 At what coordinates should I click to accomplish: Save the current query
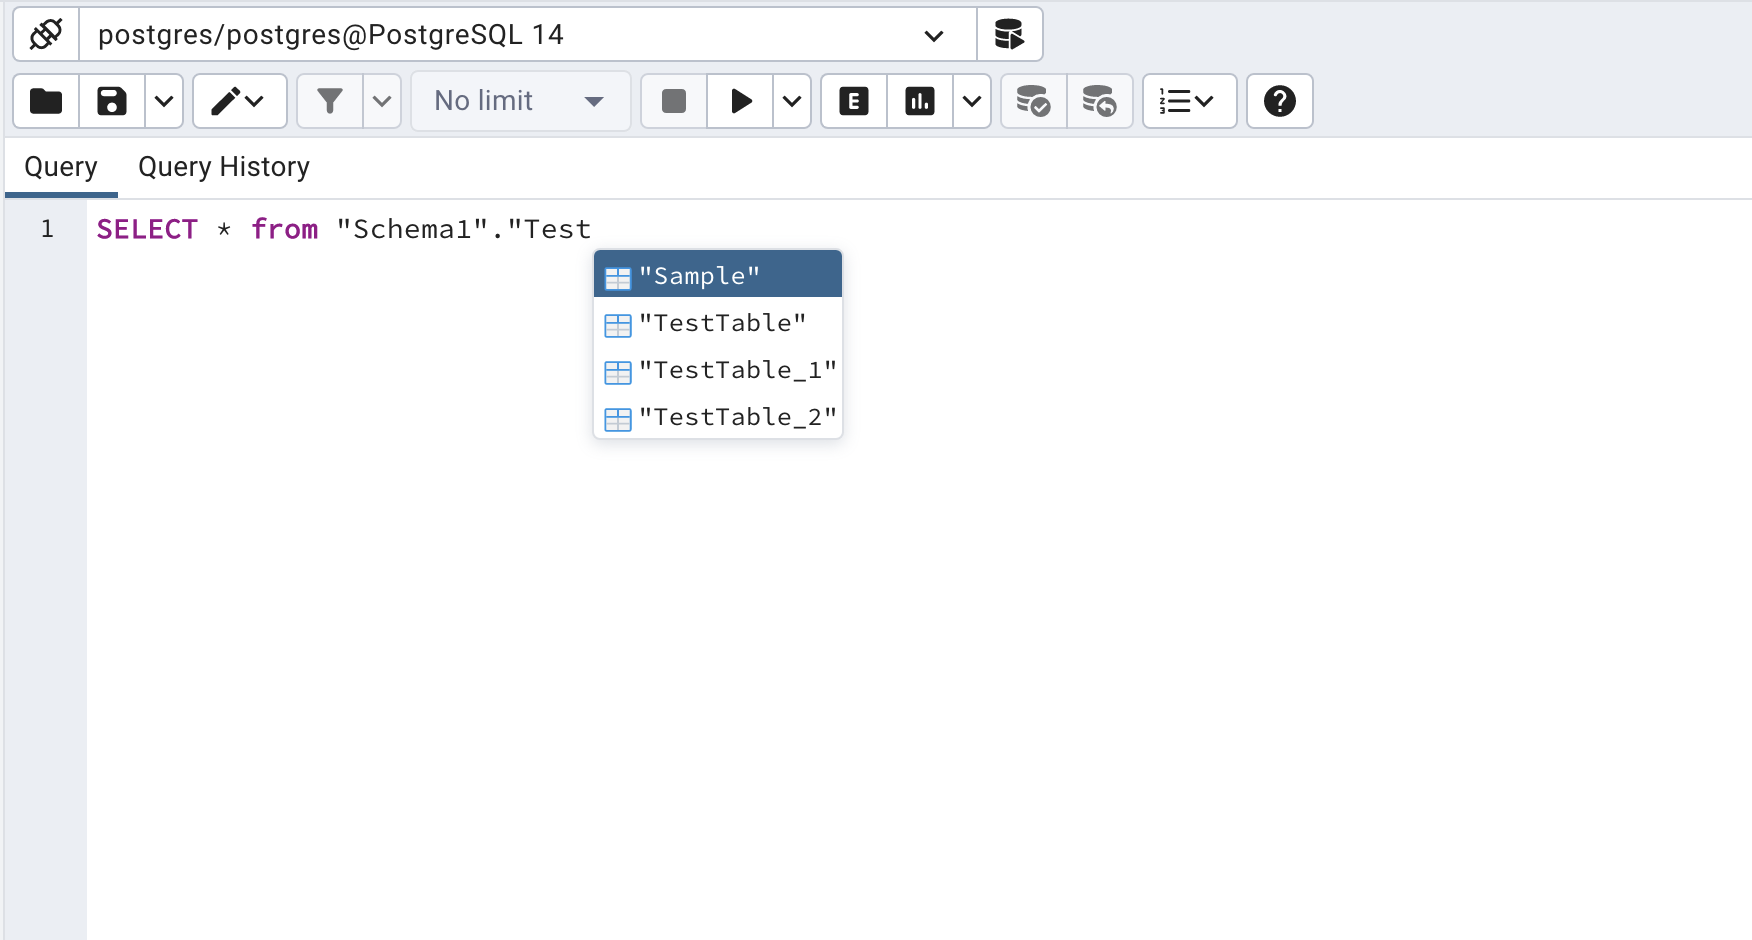tap(111, 101)
